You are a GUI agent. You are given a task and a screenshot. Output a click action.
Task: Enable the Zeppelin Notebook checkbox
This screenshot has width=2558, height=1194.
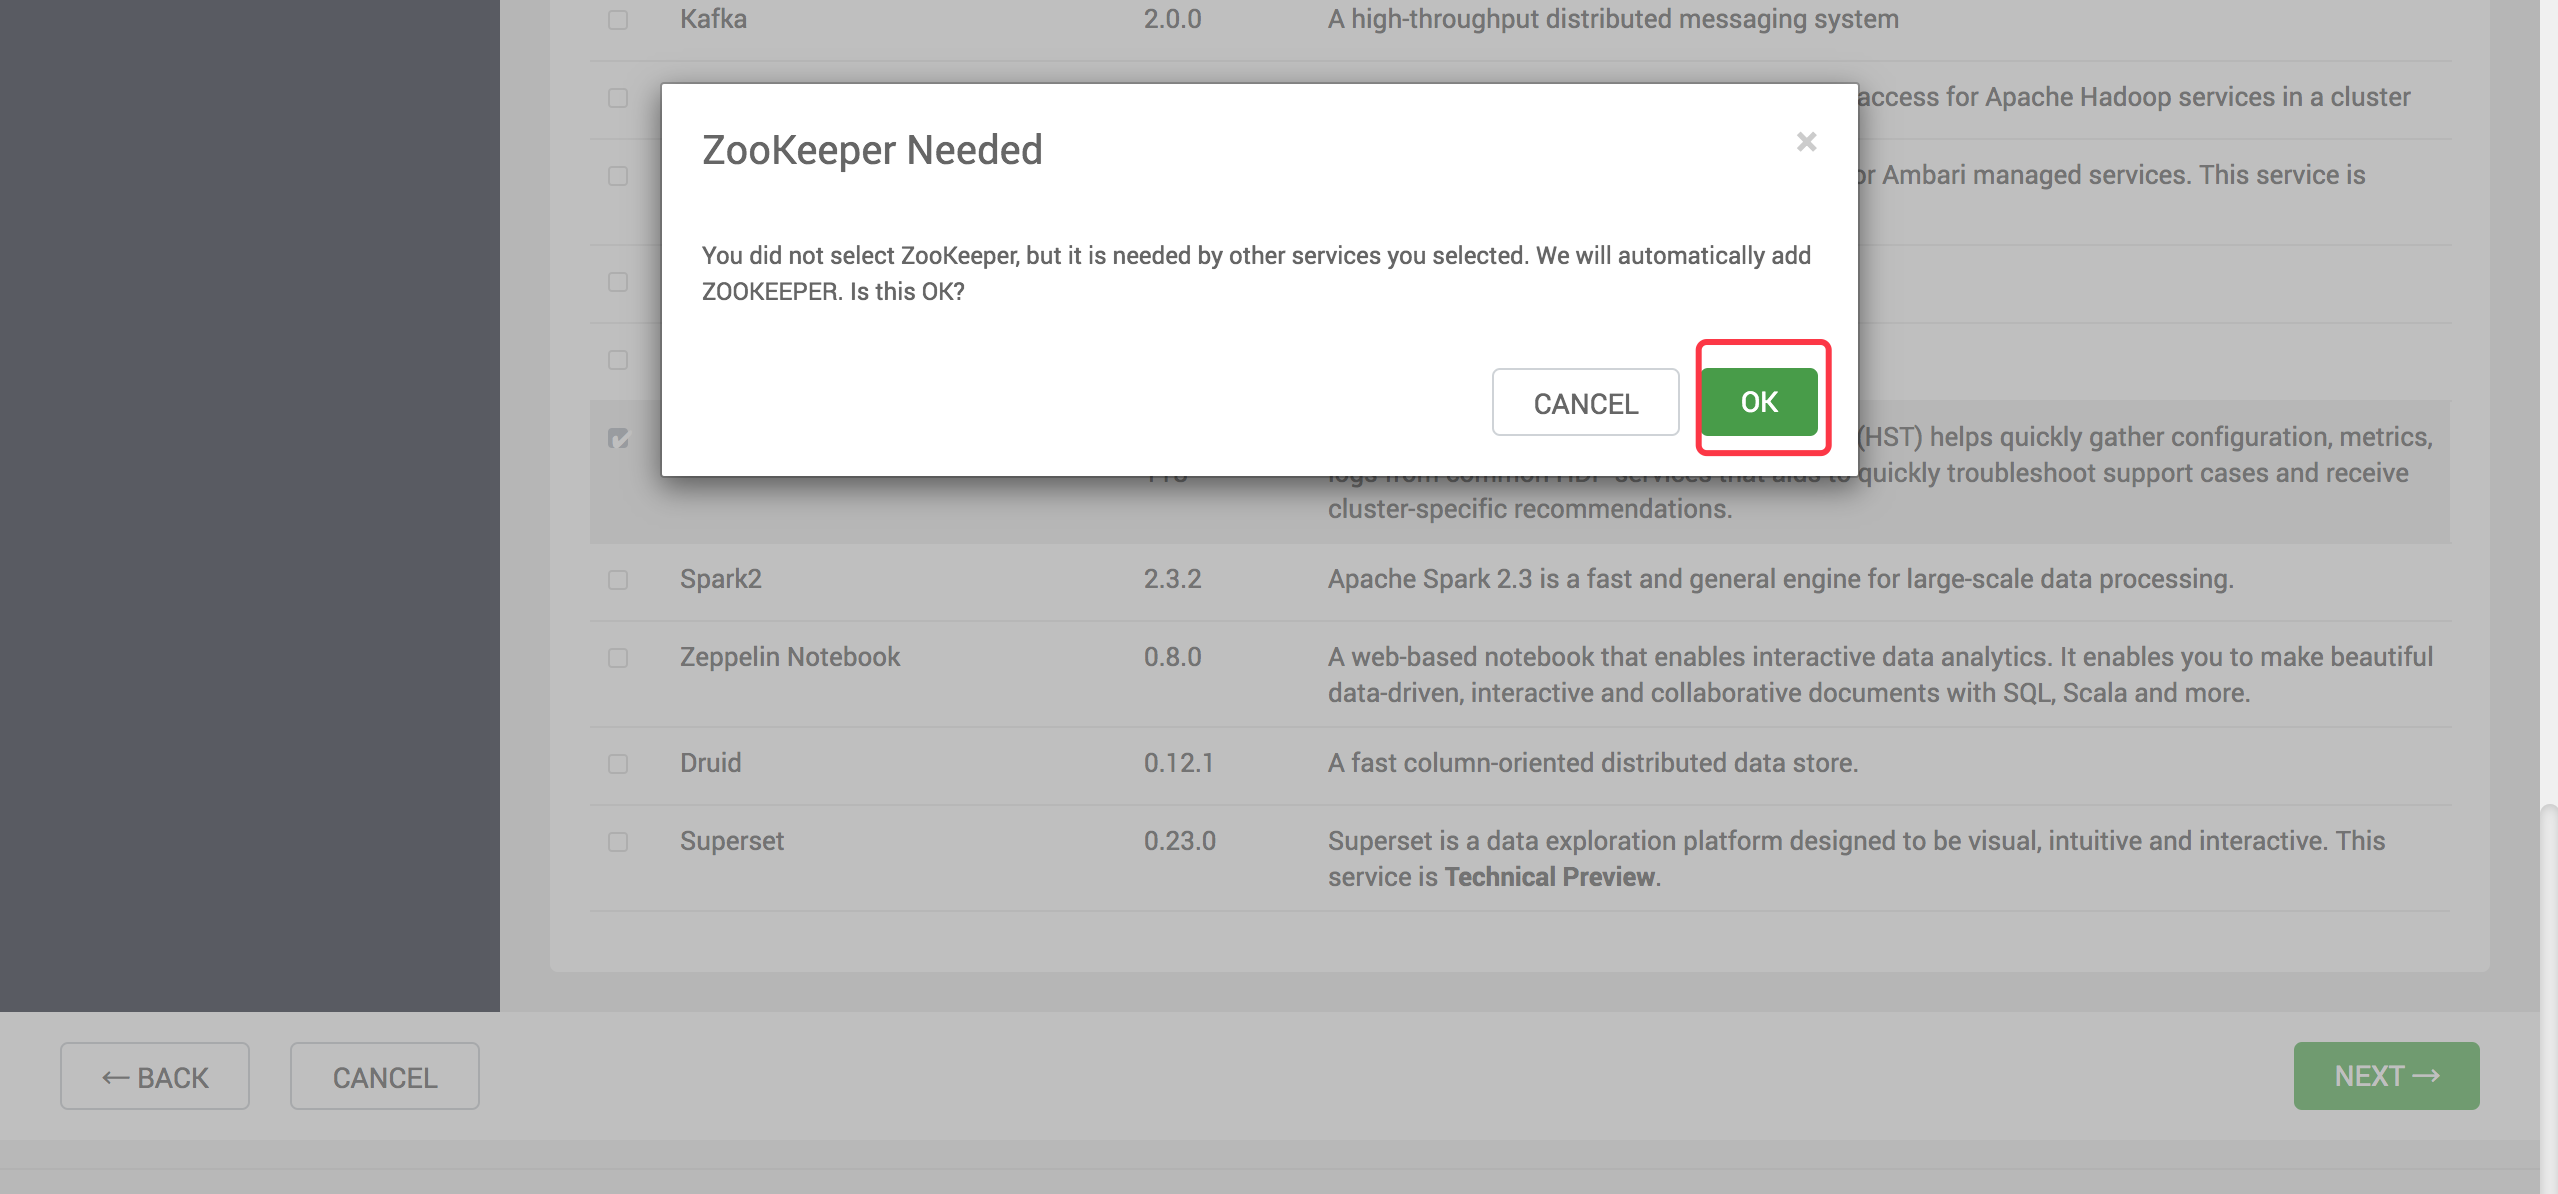click(618, 658)
